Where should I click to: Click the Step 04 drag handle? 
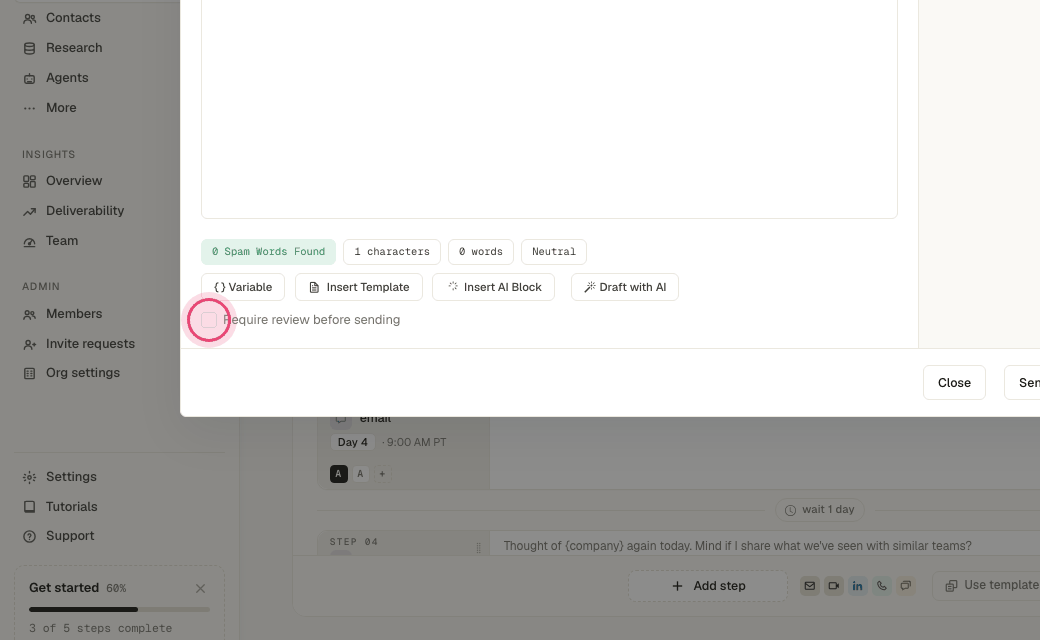[478, 548]
